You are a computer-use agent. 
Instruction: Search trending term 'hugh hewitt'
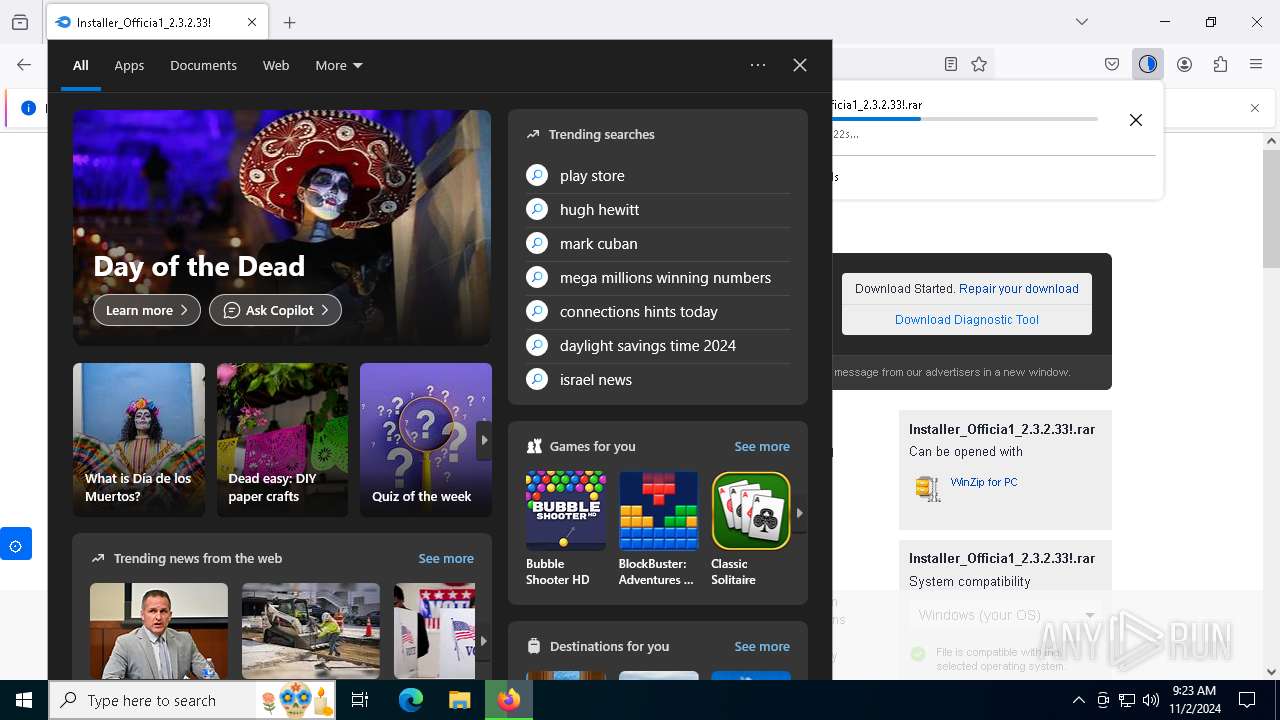[658, 209]
